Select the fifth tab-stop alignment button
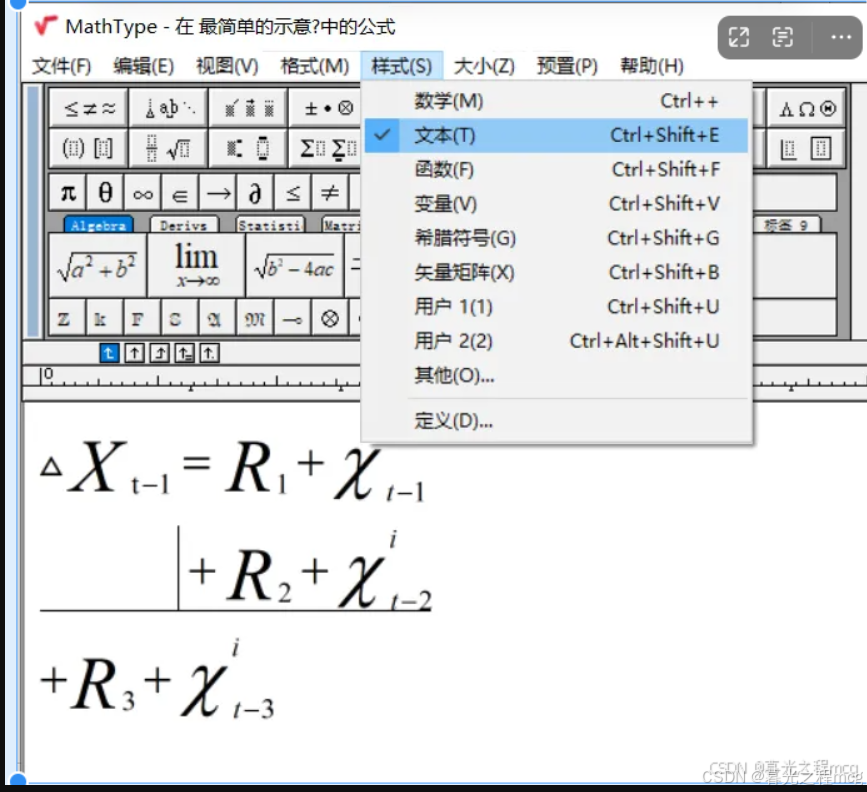This screenshot has height=792, width=867. click(210, 353)
